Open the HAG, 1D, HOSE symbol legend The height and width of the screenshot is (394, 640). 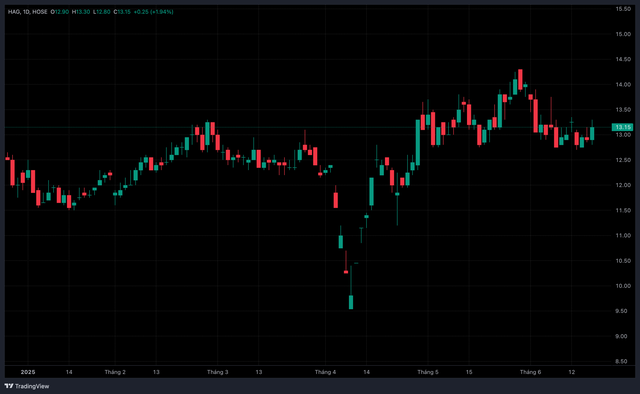click(x=27, y=12)
